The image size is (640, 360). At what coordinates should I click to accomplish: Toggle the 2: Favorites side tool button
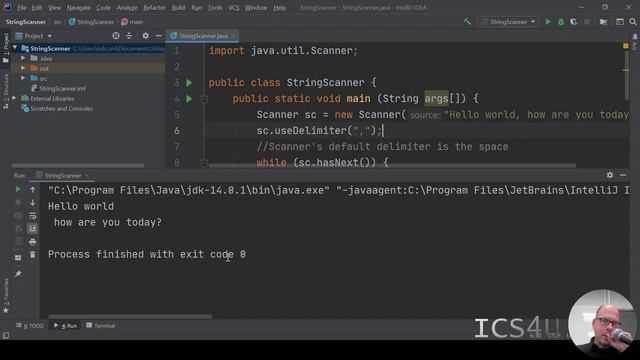coord(6,296)
